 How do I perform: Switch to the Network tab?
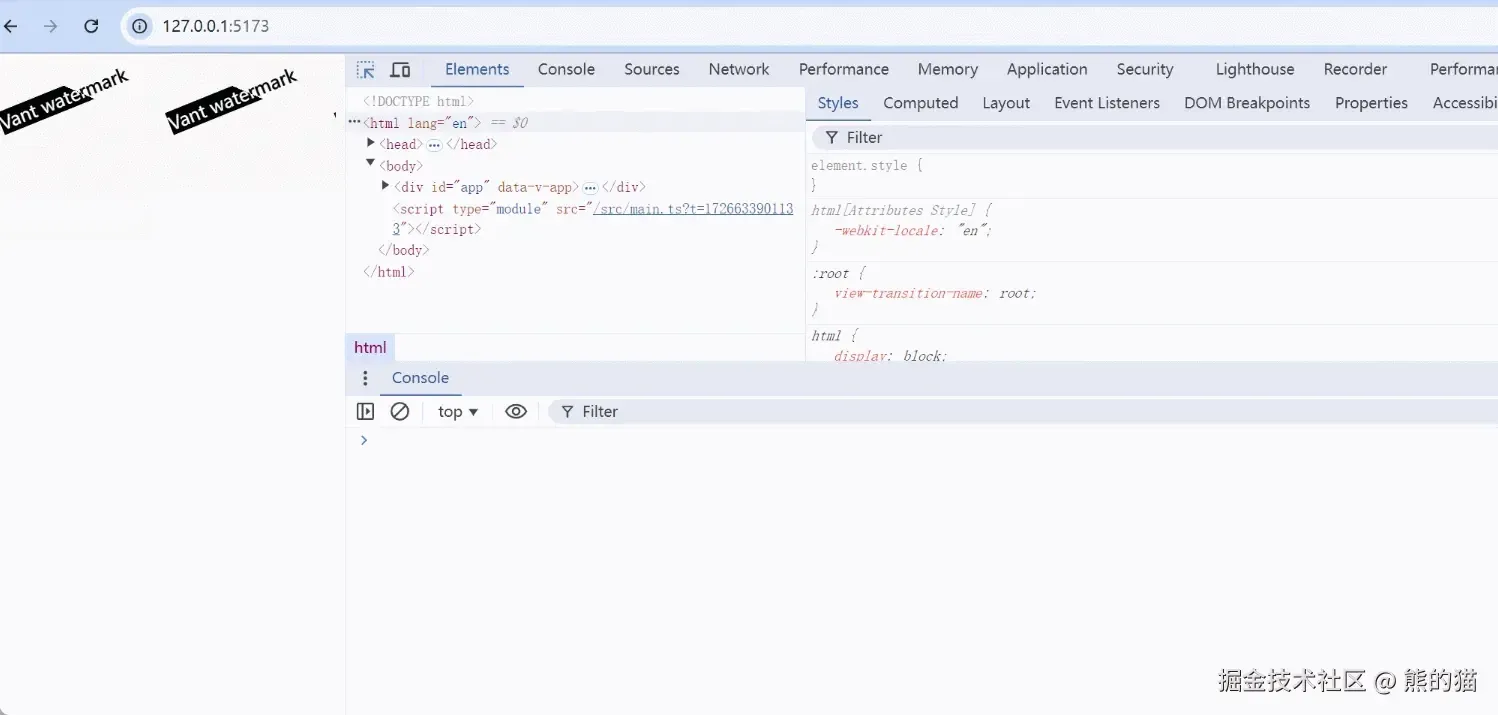(739, 69)
